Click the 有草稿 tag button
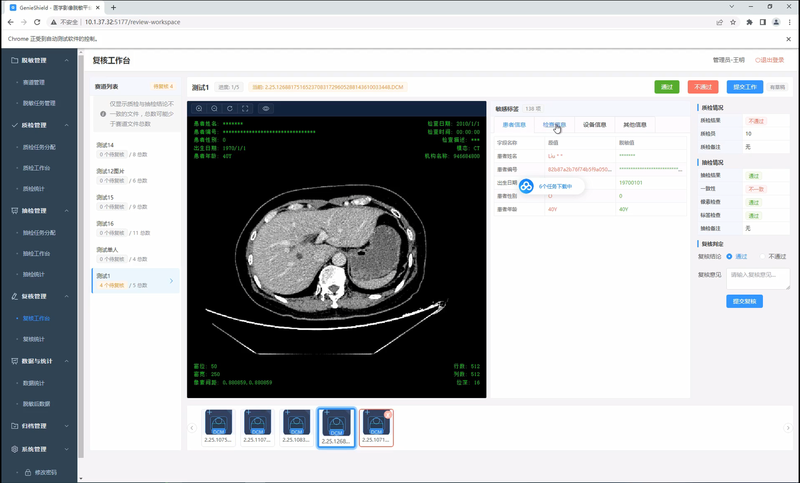Viewport: 800px width, 483px height. pos(778,87)
